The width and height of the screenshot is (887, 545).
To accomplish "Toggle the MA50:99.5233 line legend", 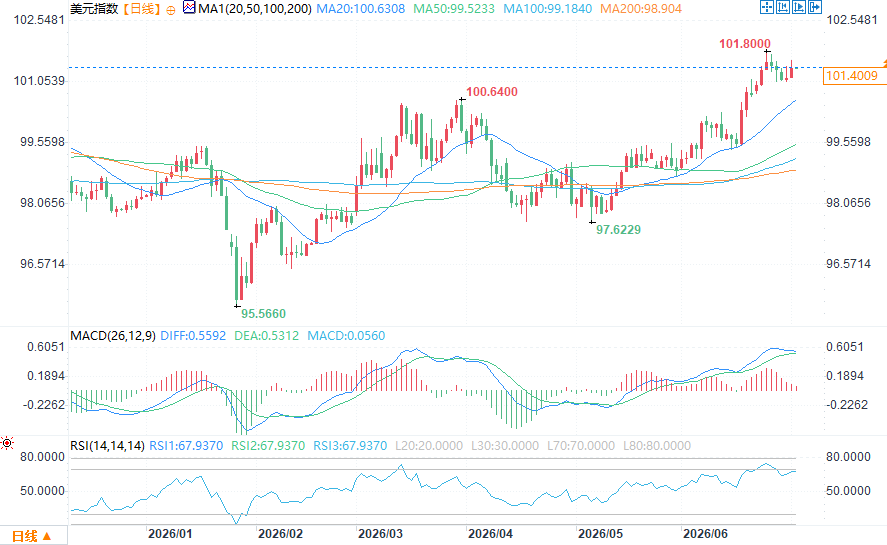I will tap(454, 8).
